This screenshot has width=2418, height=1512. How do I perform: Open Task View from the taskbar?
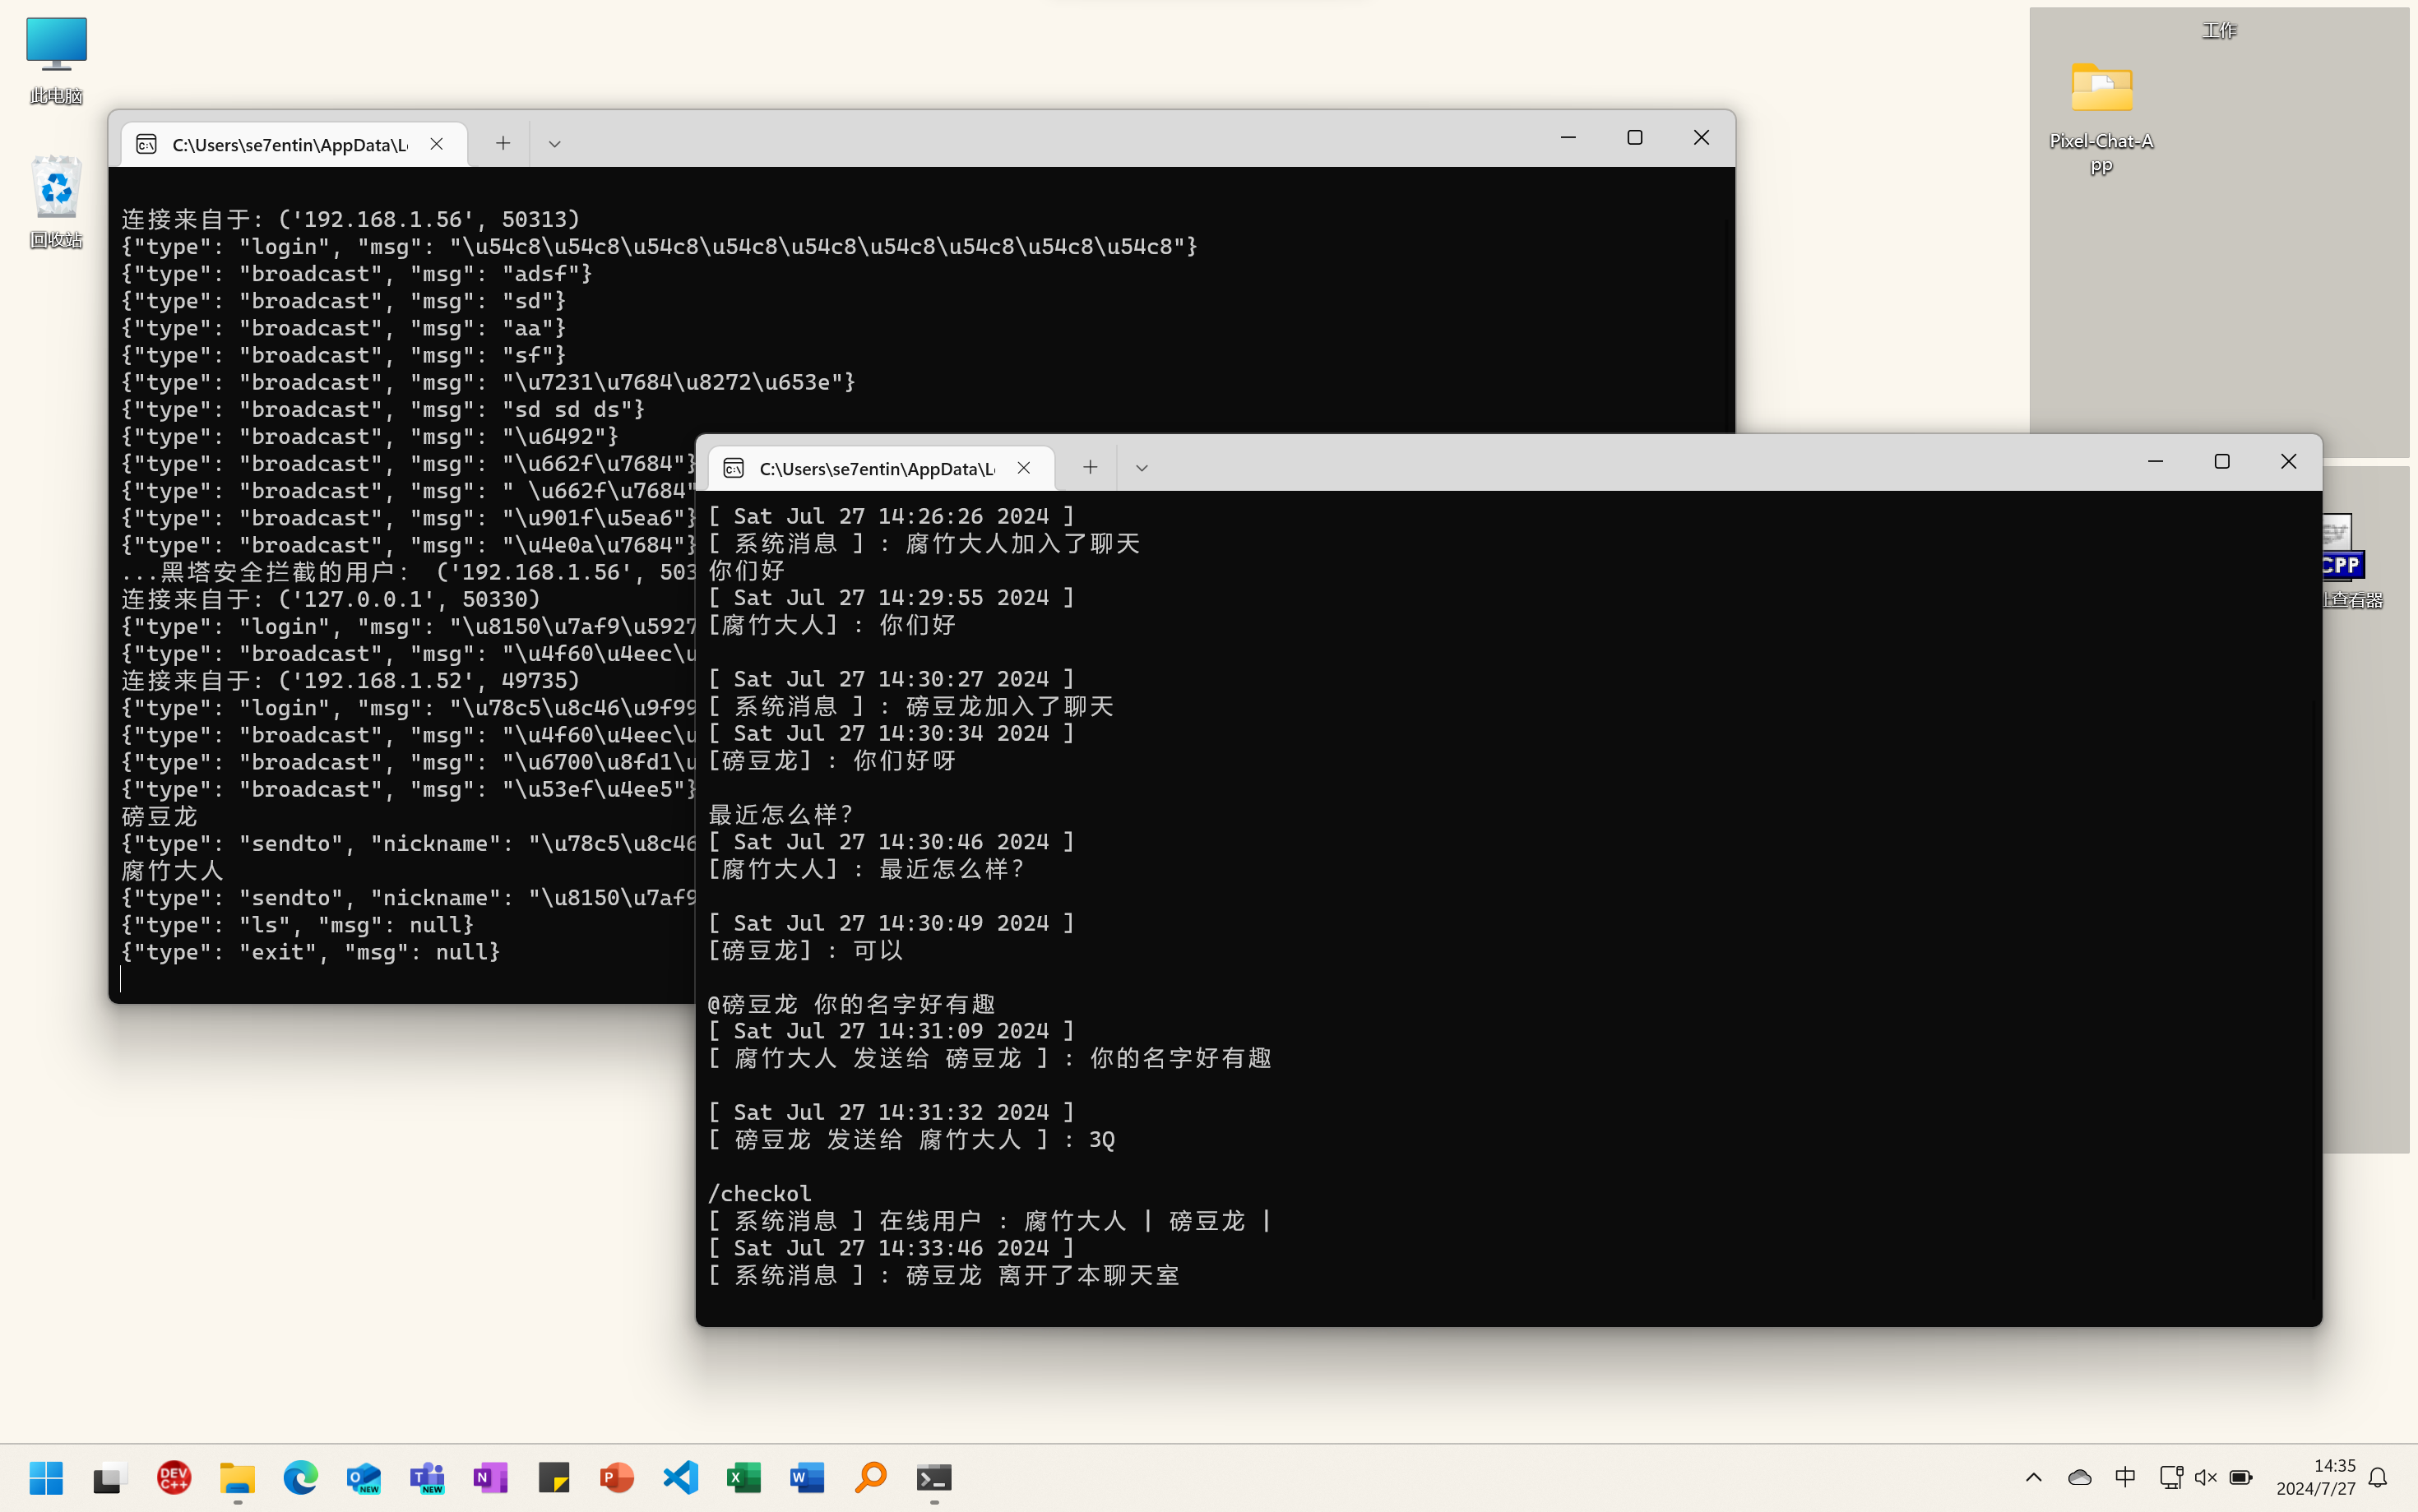pyautogui.click(x=110, y=1477)
